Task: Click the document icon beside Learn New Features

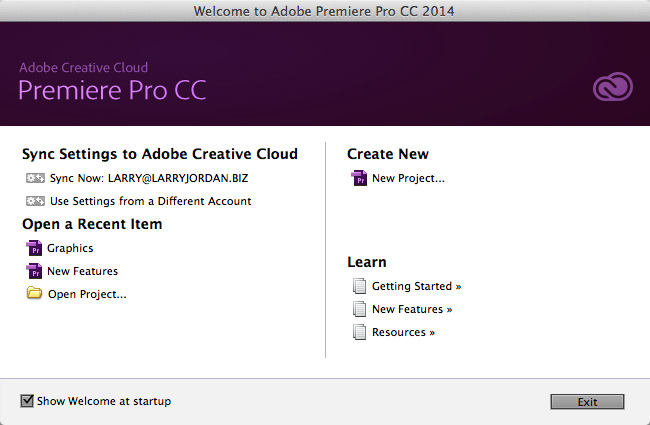Action: coord(359,309)
